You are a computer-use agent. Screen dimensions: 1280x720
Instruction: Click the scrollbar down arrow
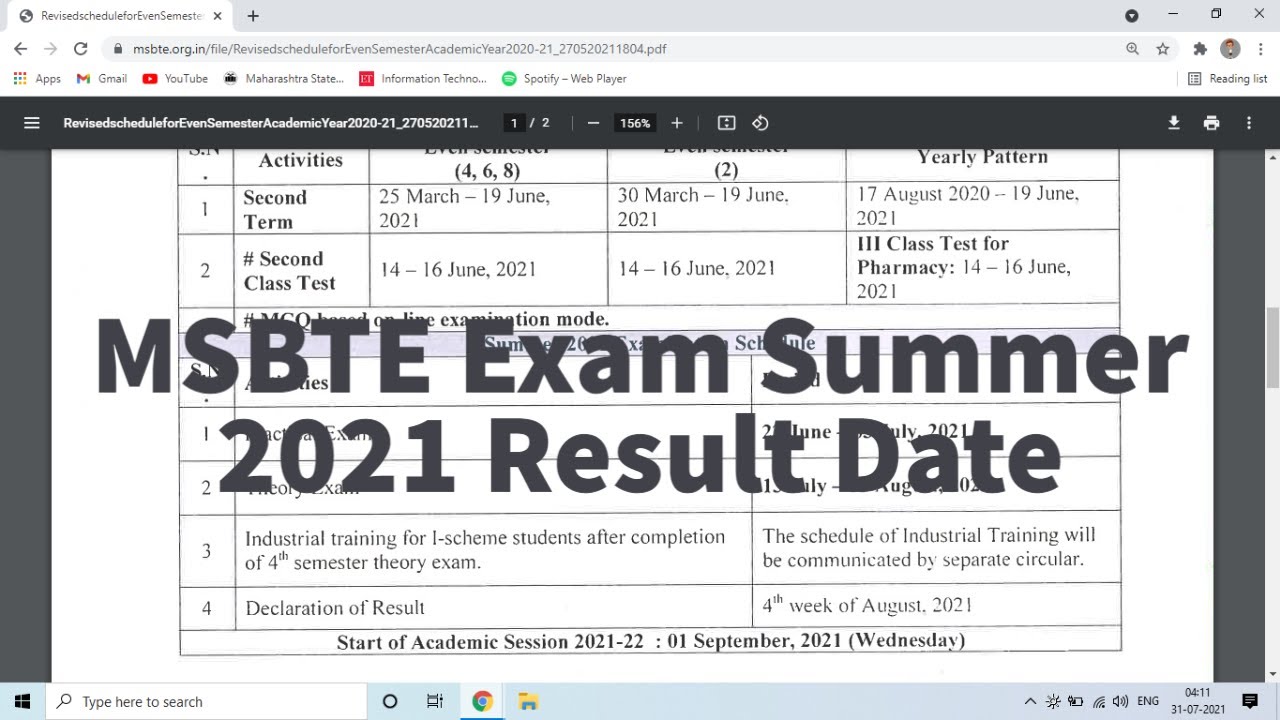click(x=1272, y=674)
